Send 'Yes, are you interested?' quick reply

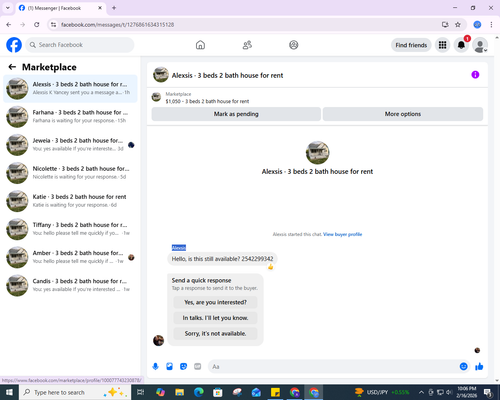coord(215,302)
